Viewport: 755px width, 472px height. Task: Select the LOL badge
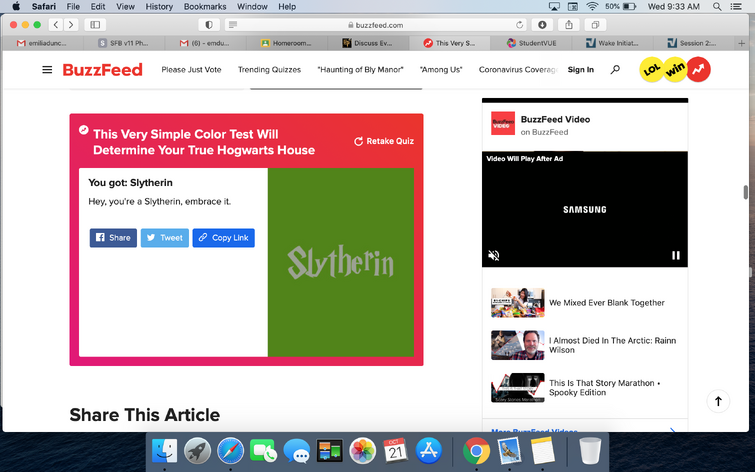tap(651, 70)
